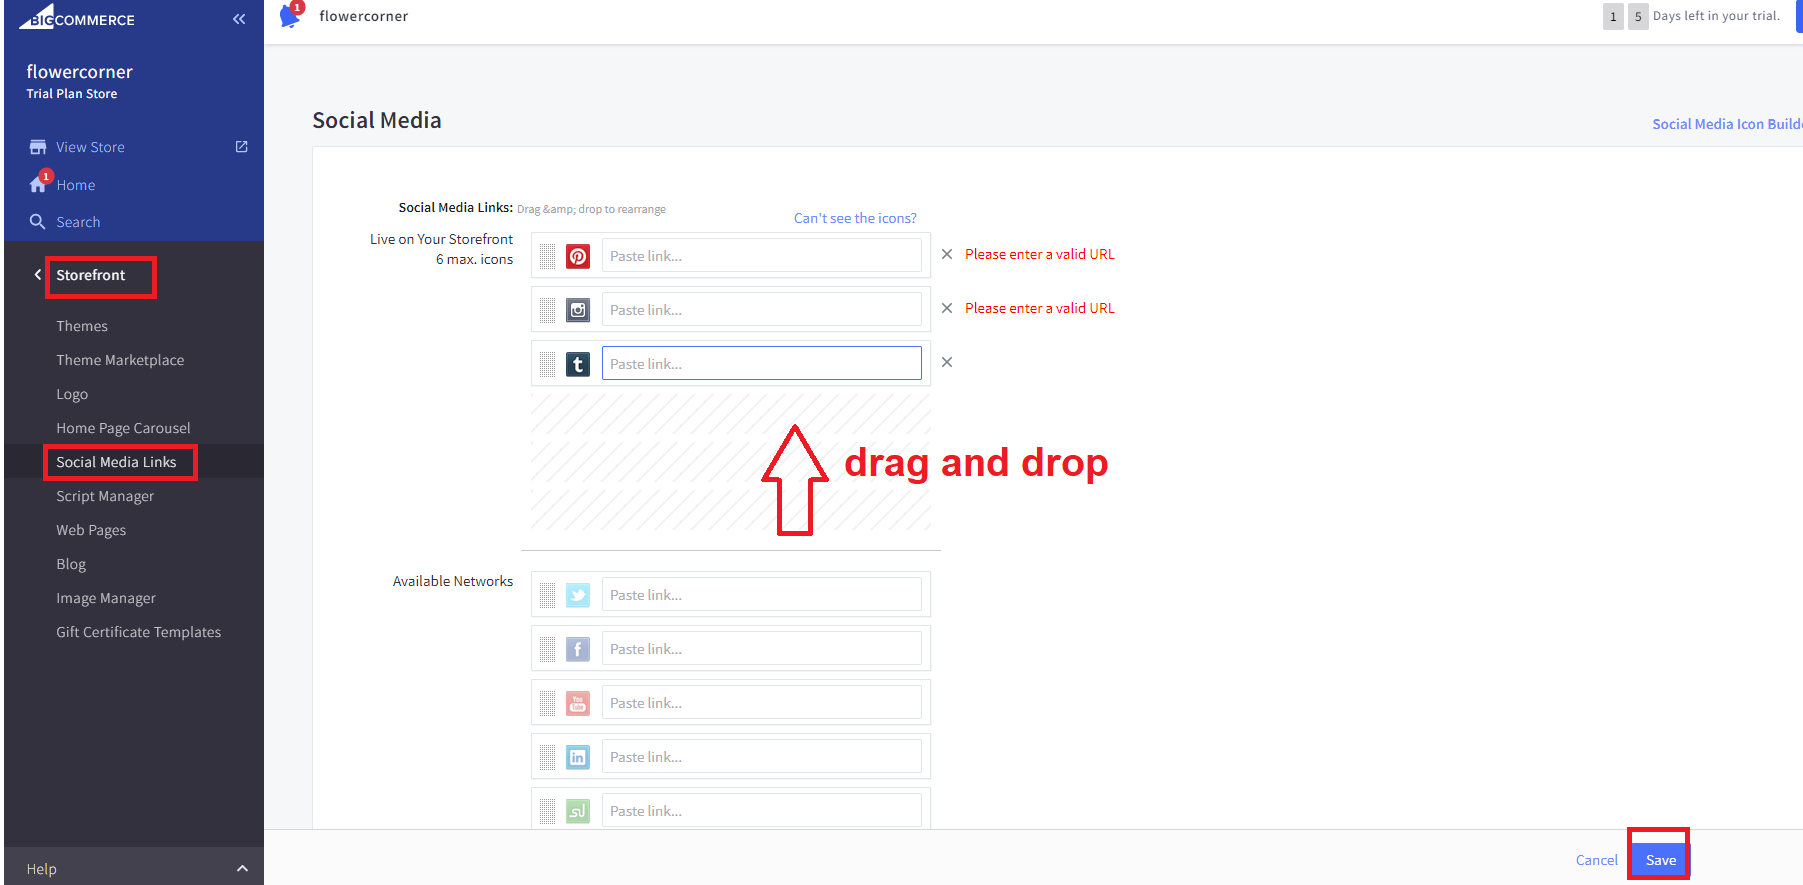This screenshot has width=1803, height=885.
Task: Grab the YouTube row drag handle
Action: pos(547,703)
